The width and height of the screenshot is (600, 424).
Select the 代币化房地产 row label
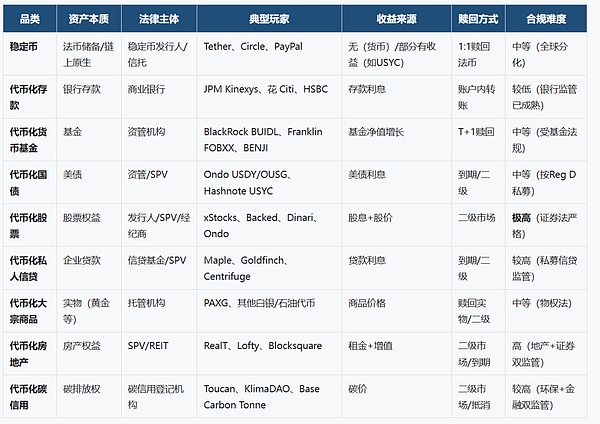point(28,354)
